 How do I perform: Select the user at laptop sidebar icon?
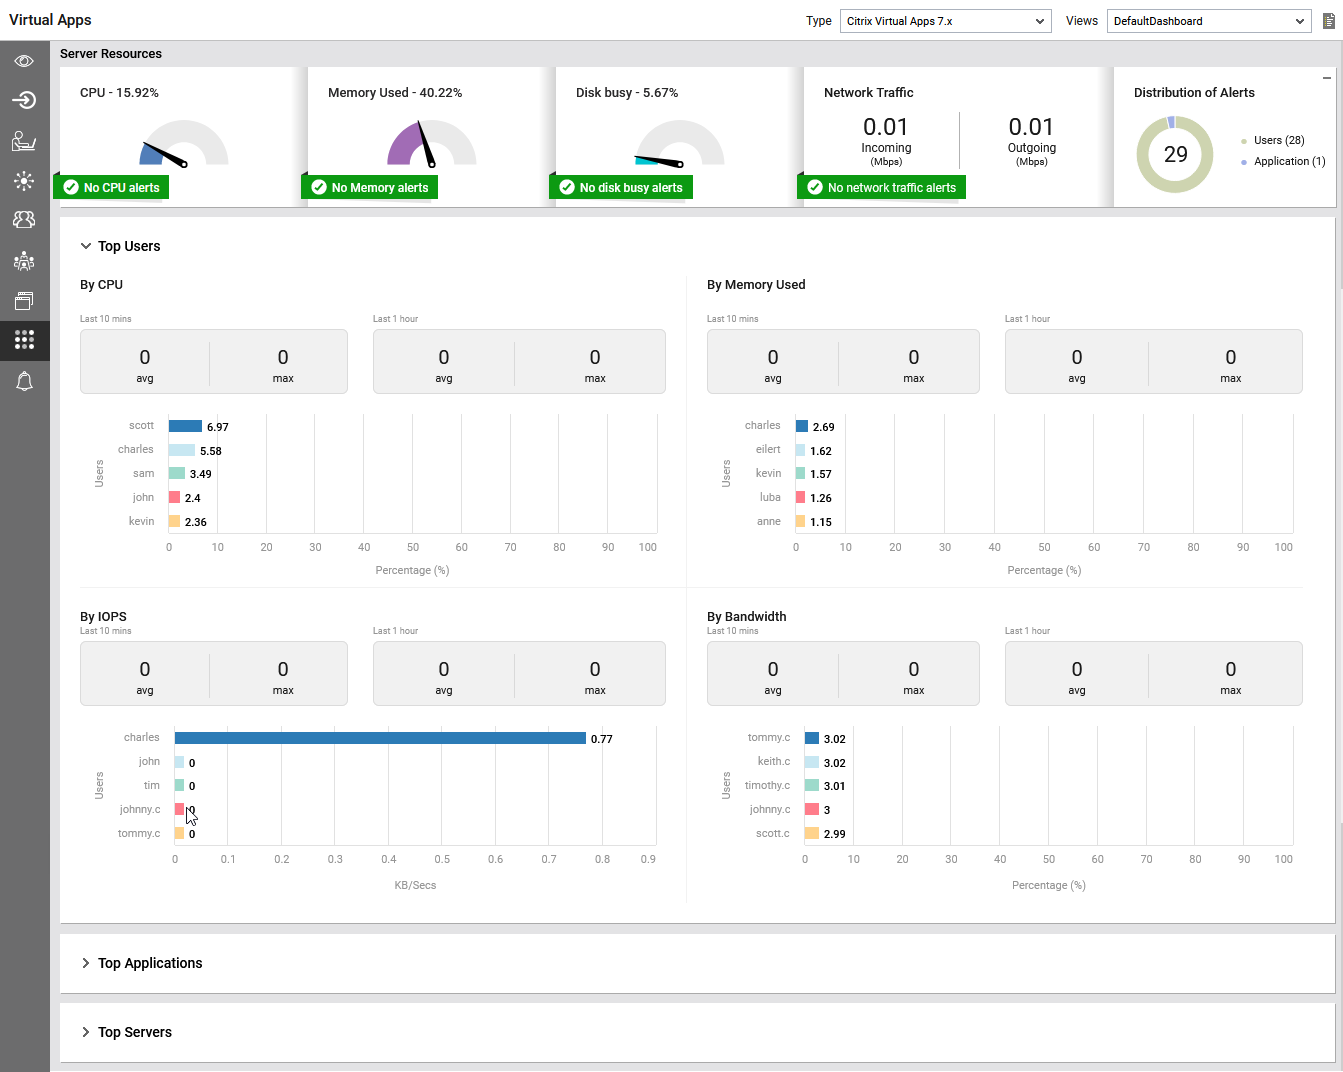click(24, 141)
